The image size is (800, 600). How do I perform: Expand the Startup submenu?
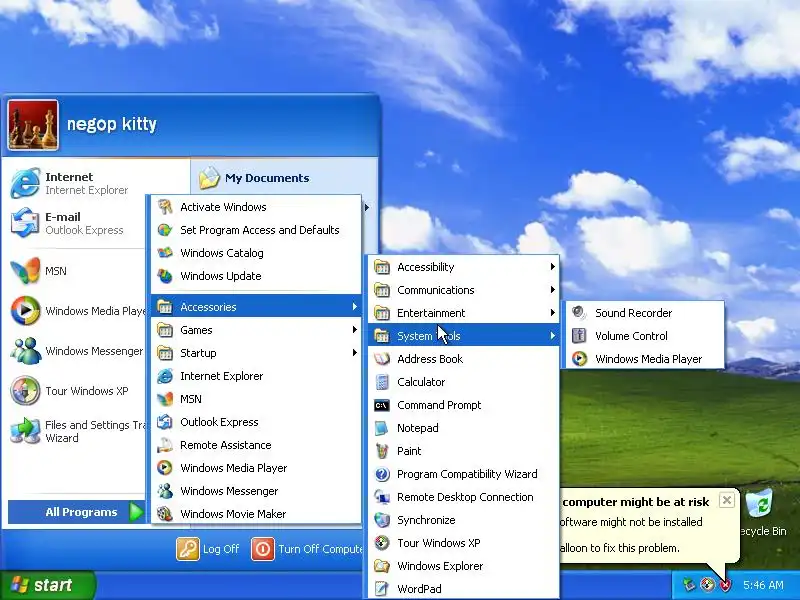256,353
